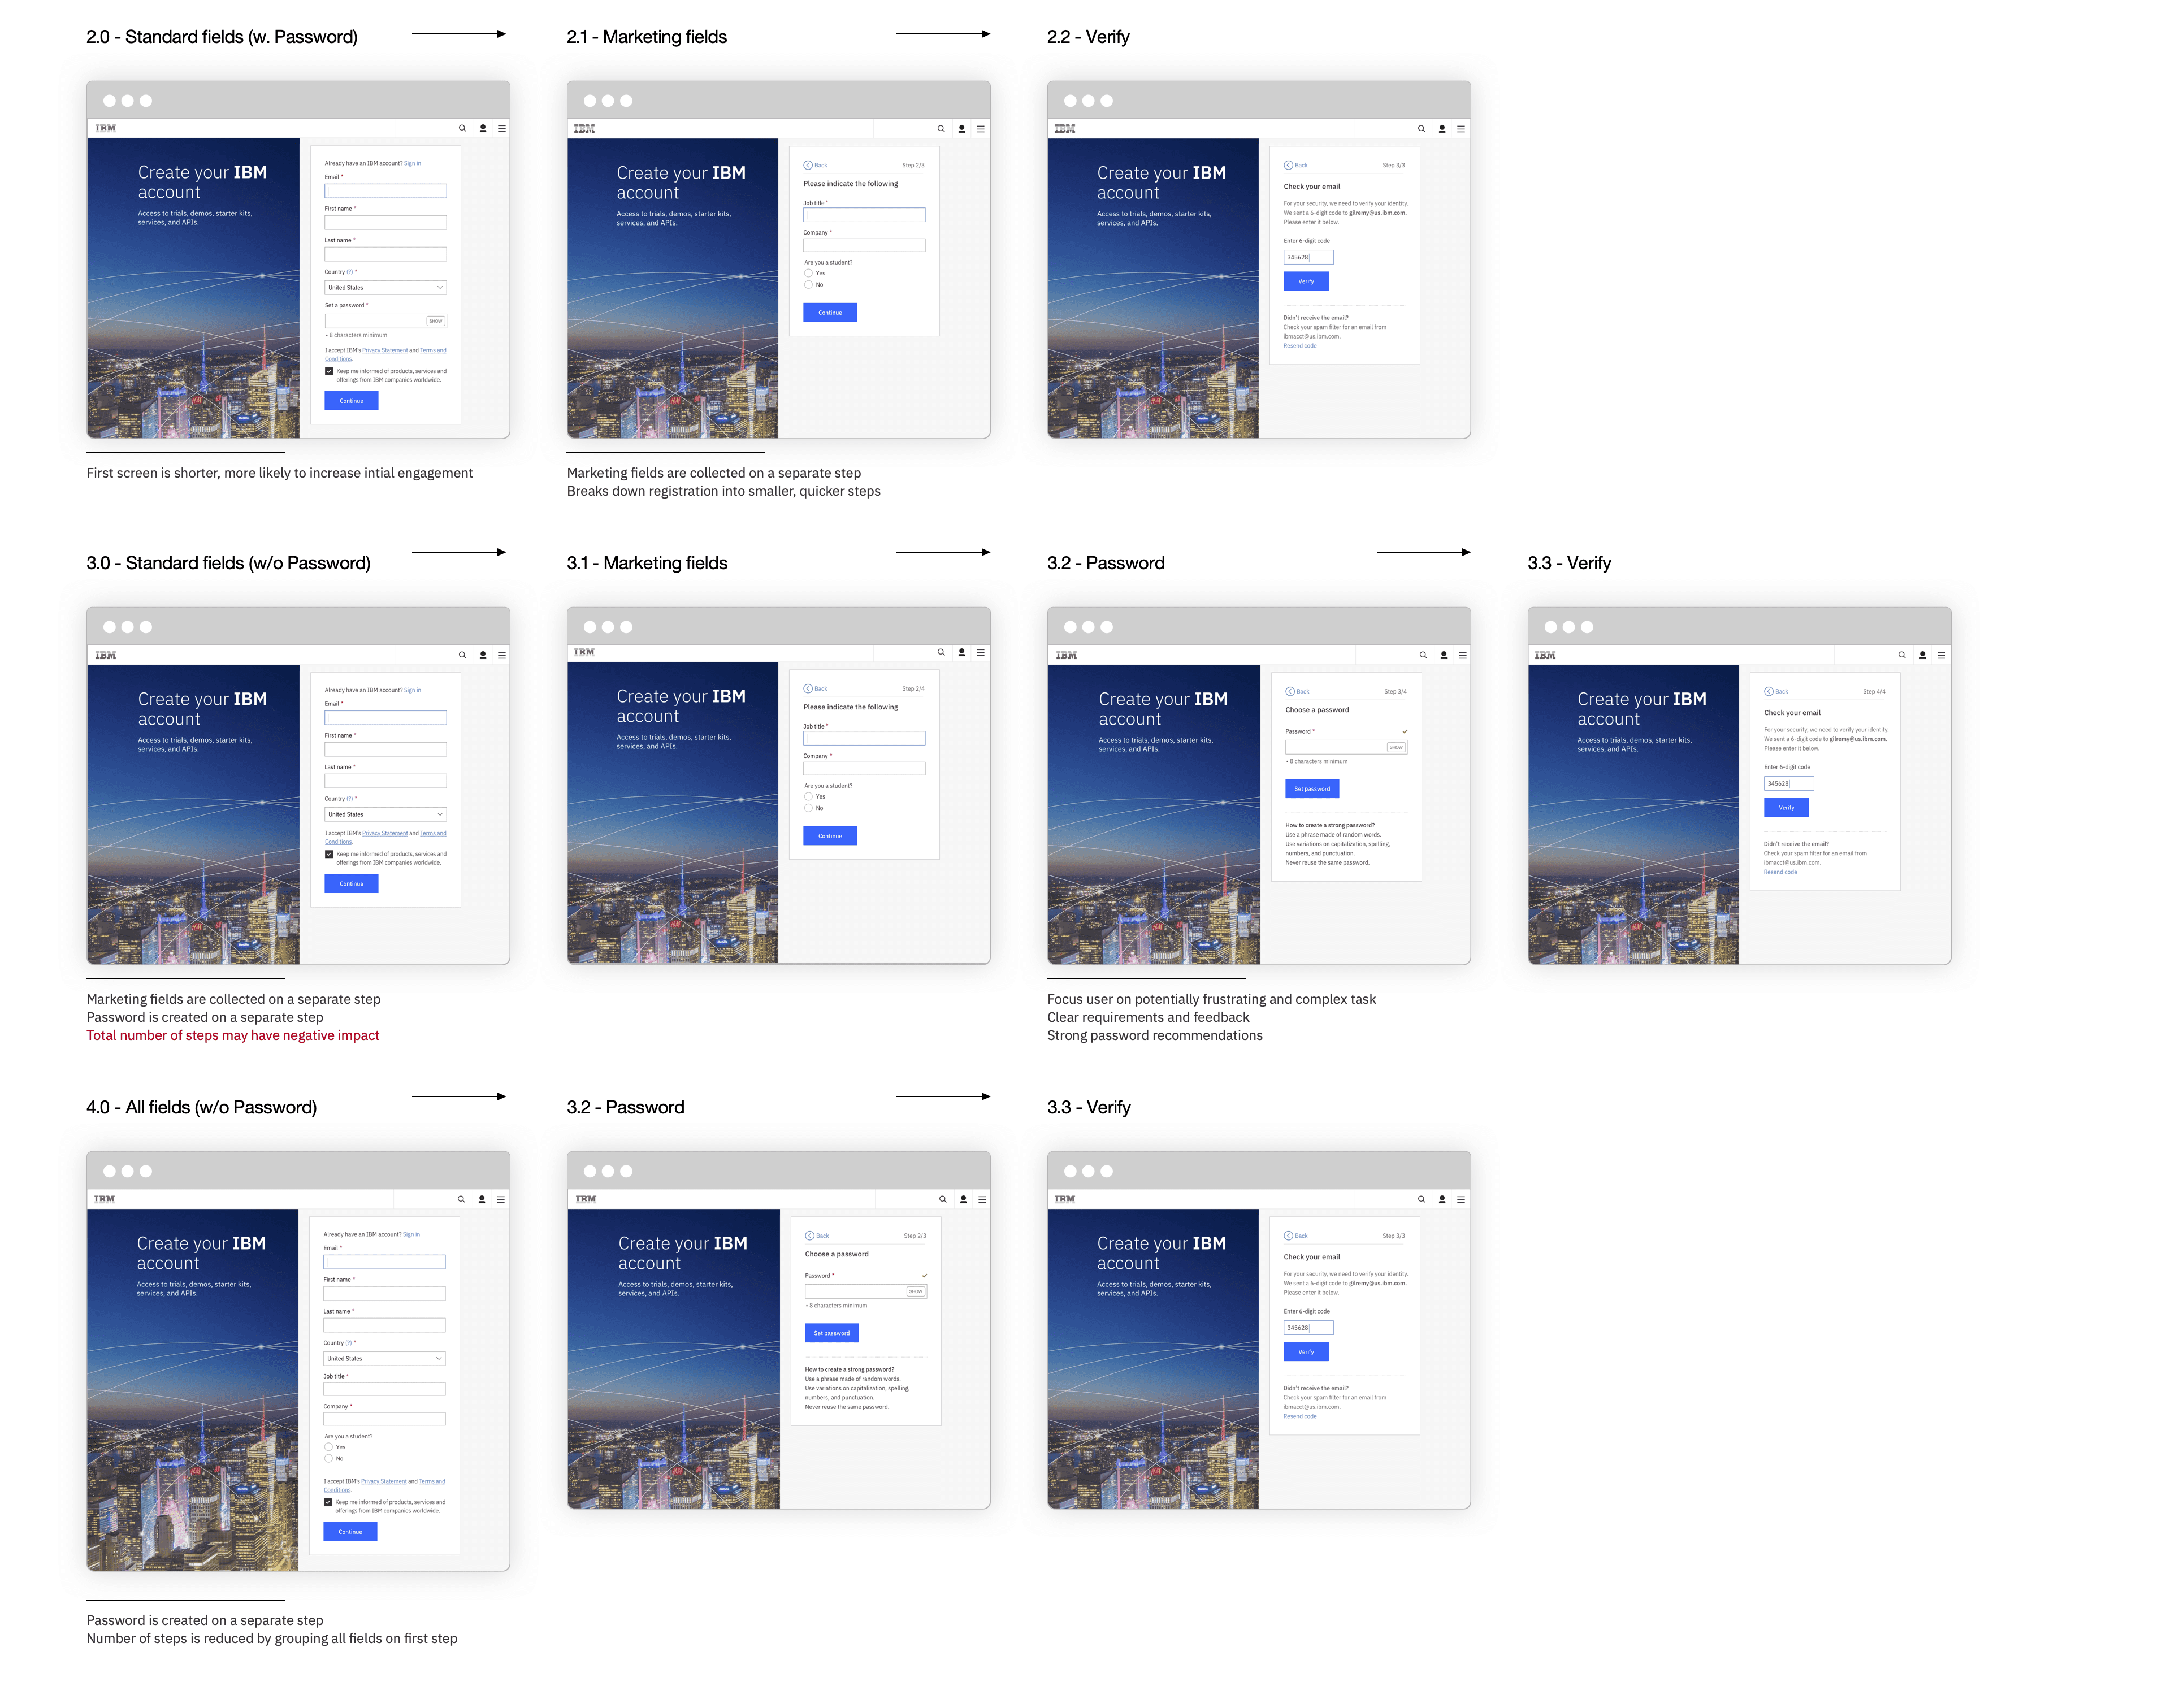Click Back arrow icon in 3.3 Verify Step 4/4 screen
The width and height of the screenshot is (2184, 1686).
pyautogui.click(x=1768, y=691)
